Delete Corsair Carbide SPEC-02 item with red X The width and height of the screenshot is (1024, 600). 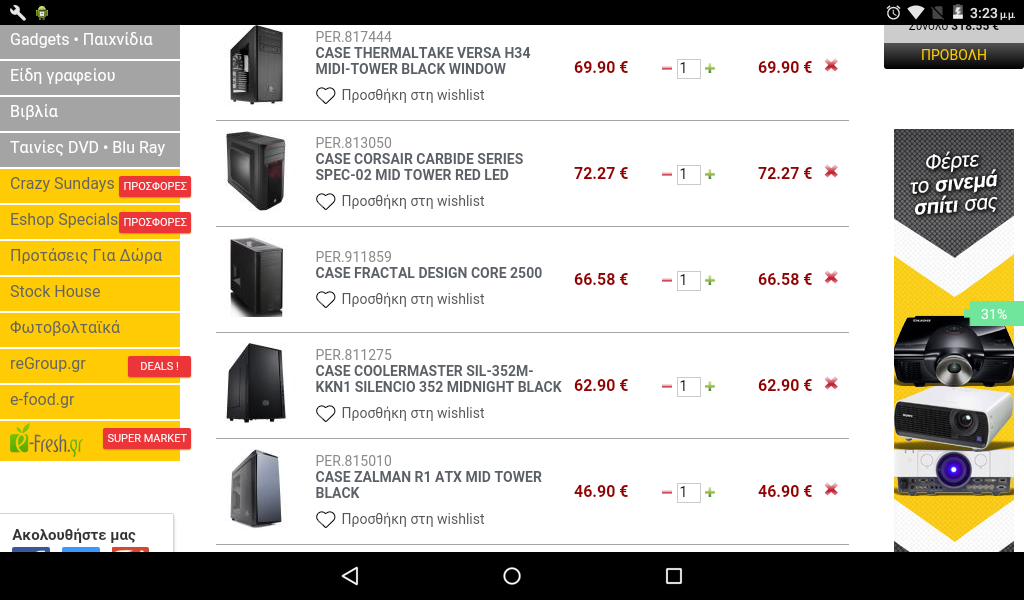pyautogui.click(x=831, y=171)
